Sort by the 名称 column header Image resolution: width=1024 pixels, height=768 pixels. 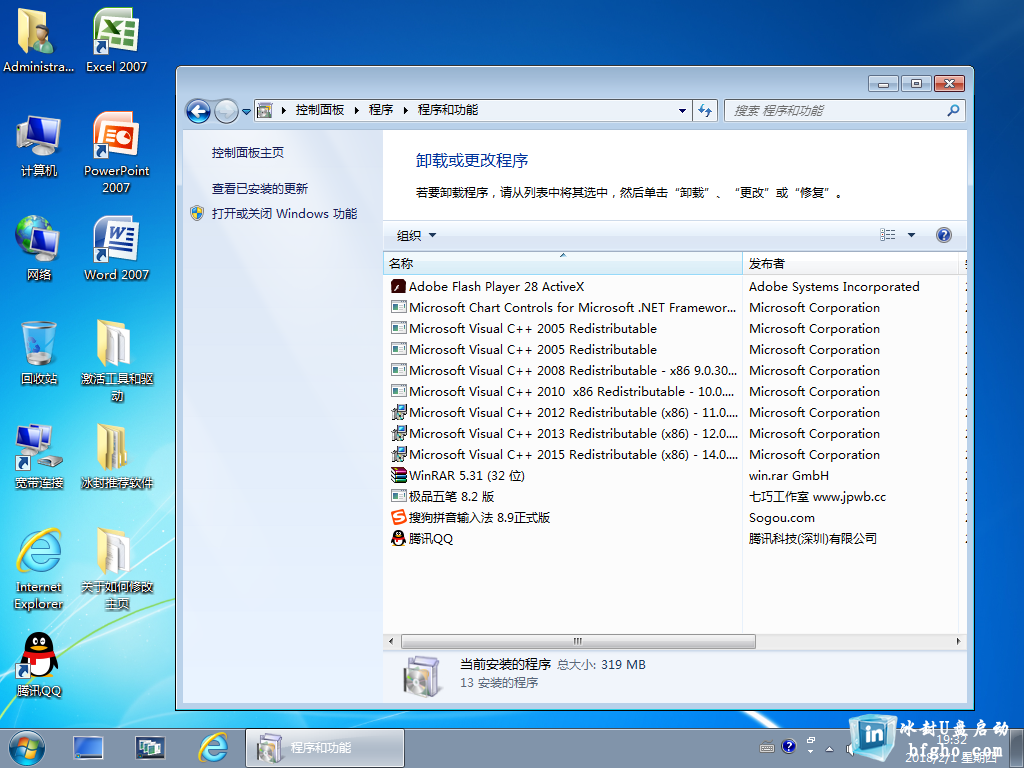[x=562, y=263]
